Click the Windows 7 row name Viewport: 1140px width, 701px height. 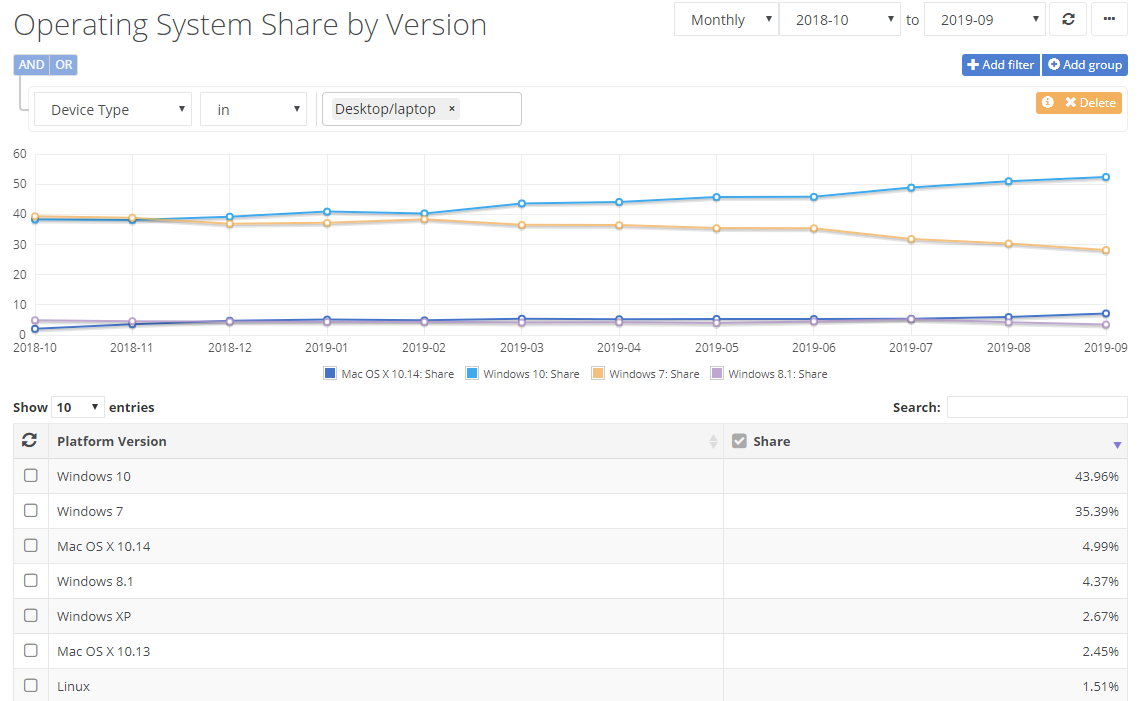coord(90,511)
